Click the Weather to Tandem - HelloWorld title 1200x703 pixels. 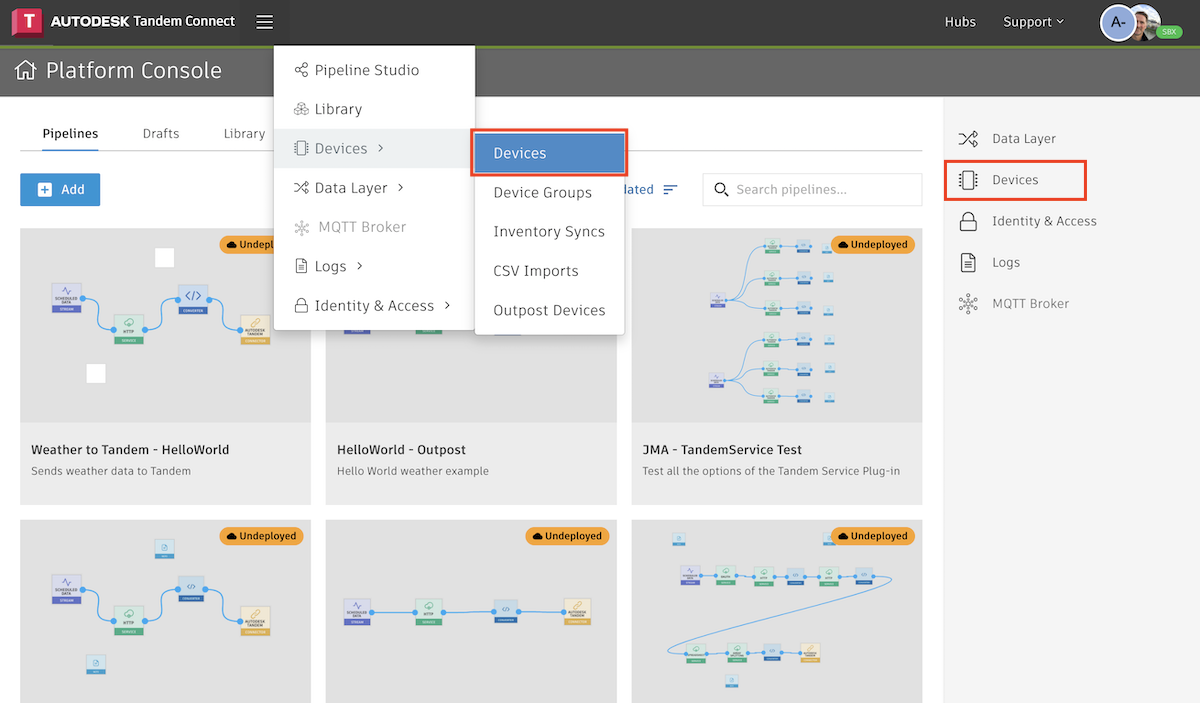(130, 450)
